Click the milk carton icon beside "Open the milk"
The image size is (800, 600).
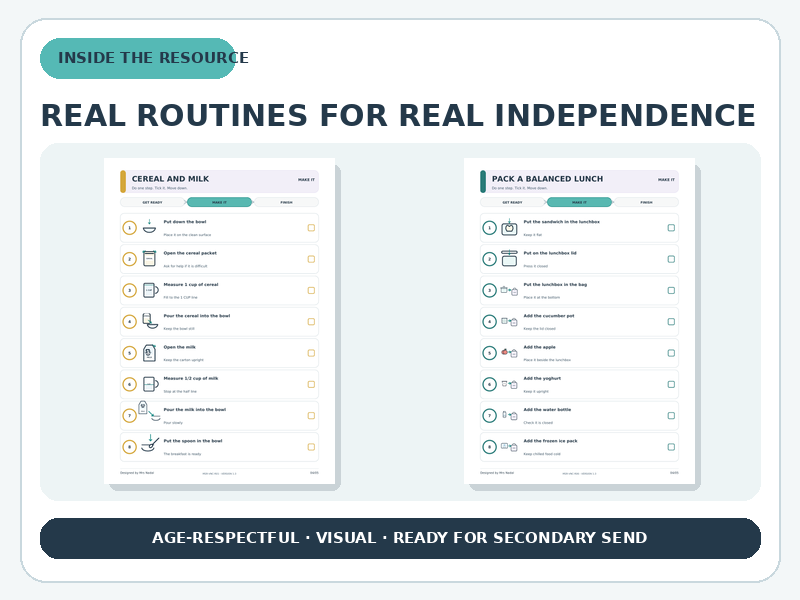click(x=149, y=353)
